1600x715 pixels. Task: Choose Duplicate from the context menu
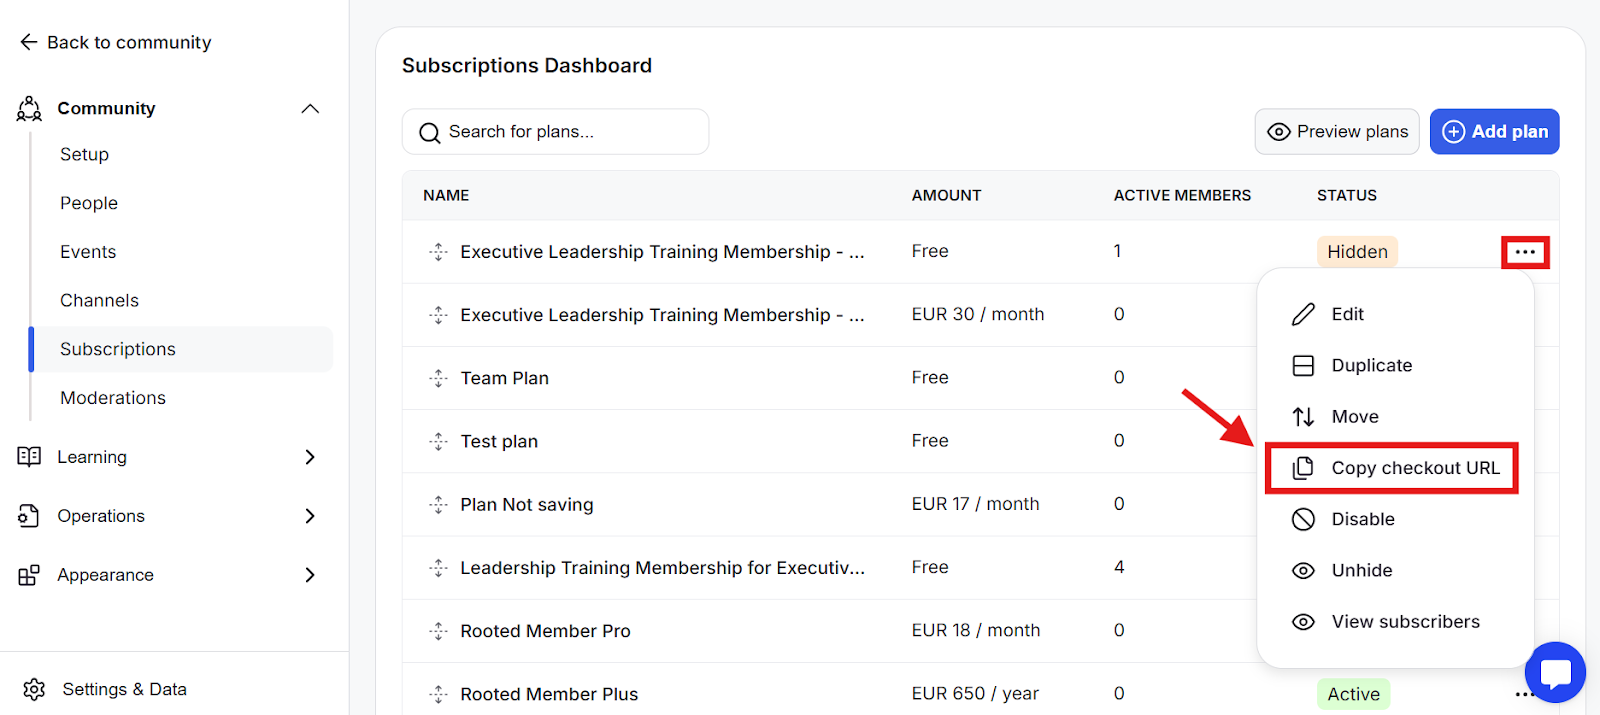pos(1371,365)
